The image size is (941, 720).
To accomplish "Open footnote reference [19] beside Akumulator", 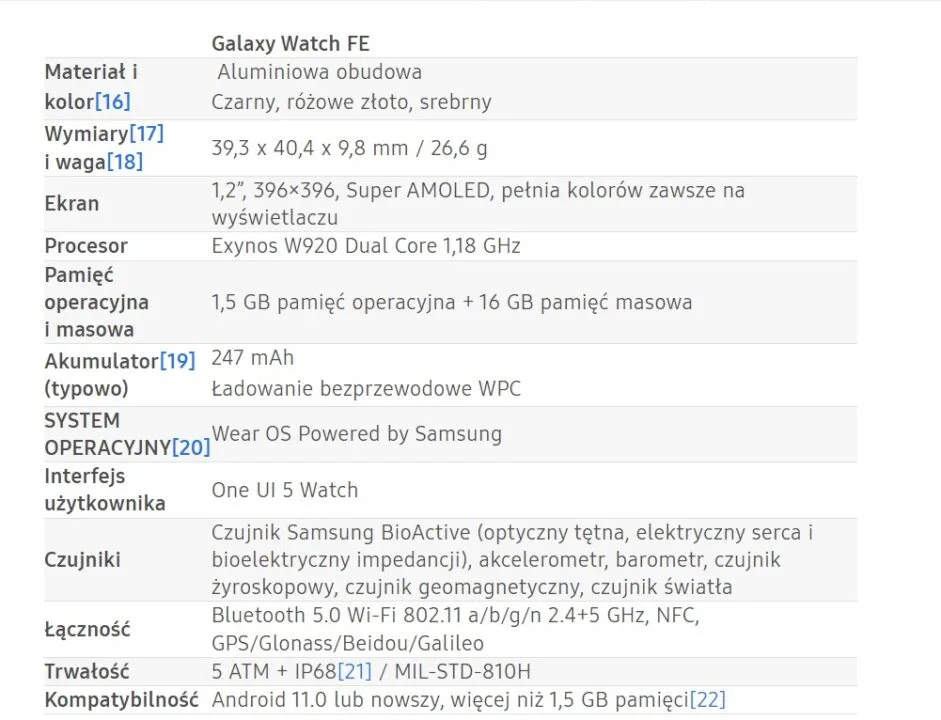I will (177, 360).
